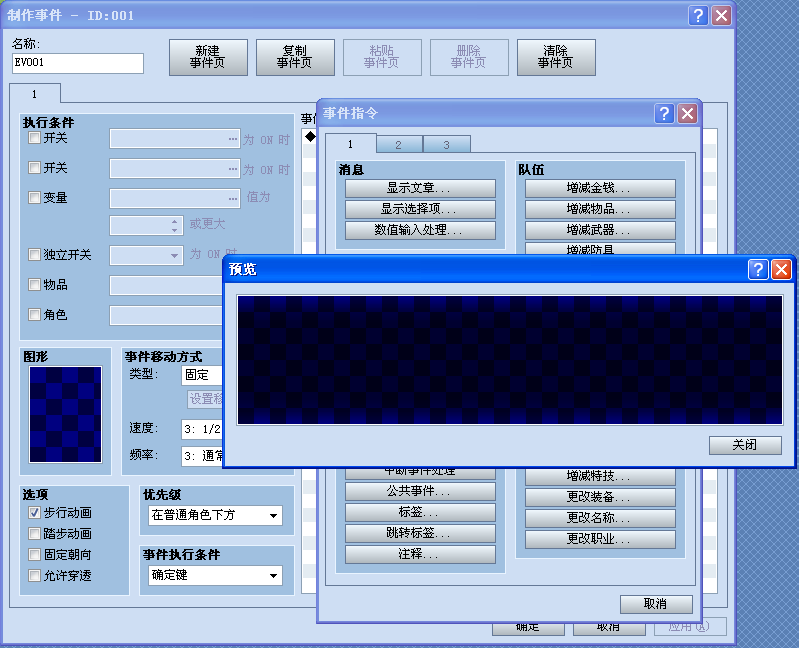The image size is (799, 648).
Task: Click the 图形 event graphic thumbnail
Action: pos(65,414)
